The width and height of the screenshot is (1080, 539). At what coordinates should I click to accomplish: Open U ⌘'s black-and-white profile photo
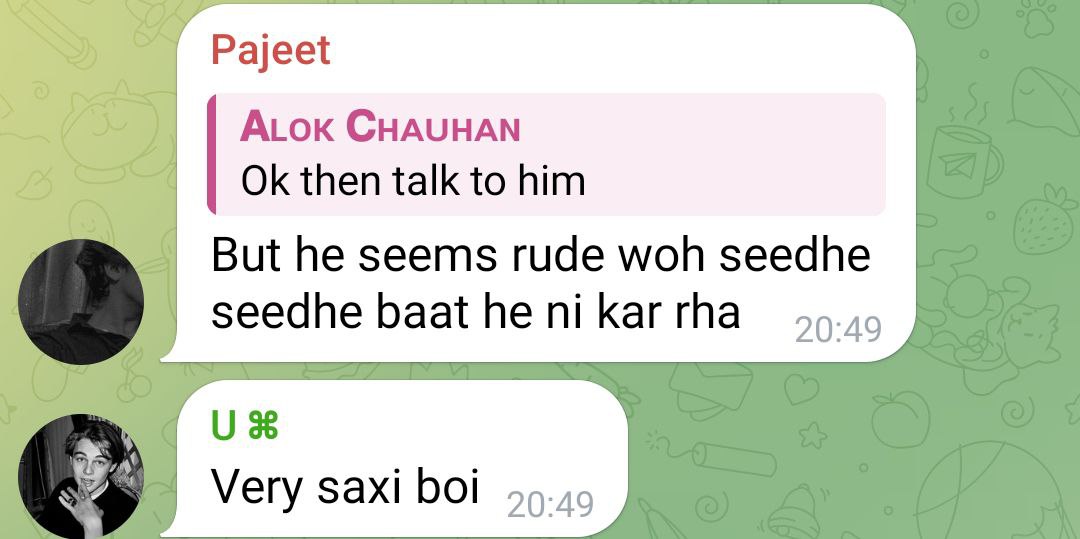[81, 476]
